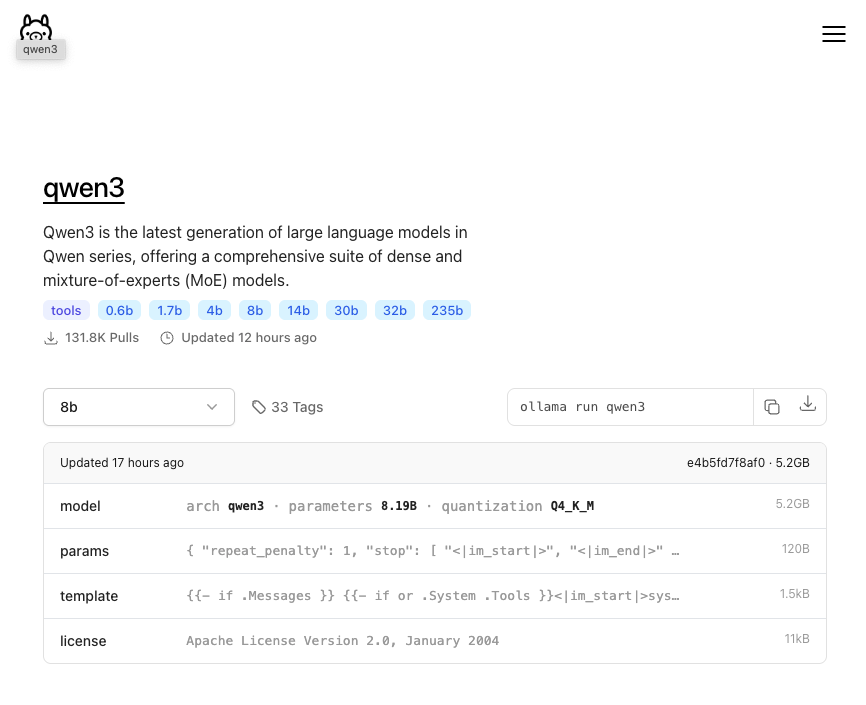Screen dimensions: 866x705
Task: Open the license file row
Action: click(435, 641)
